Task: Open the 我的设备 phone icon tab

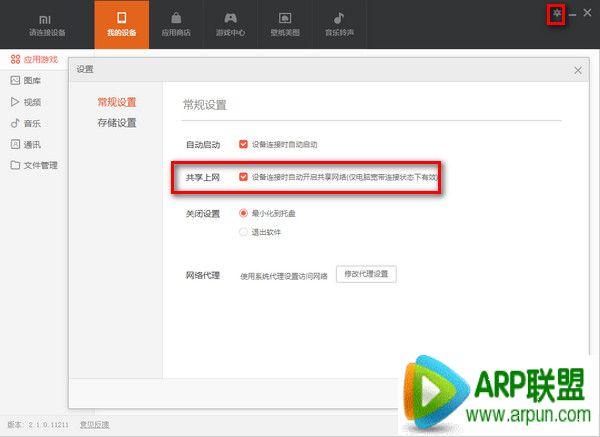Action: pos(122,25)
